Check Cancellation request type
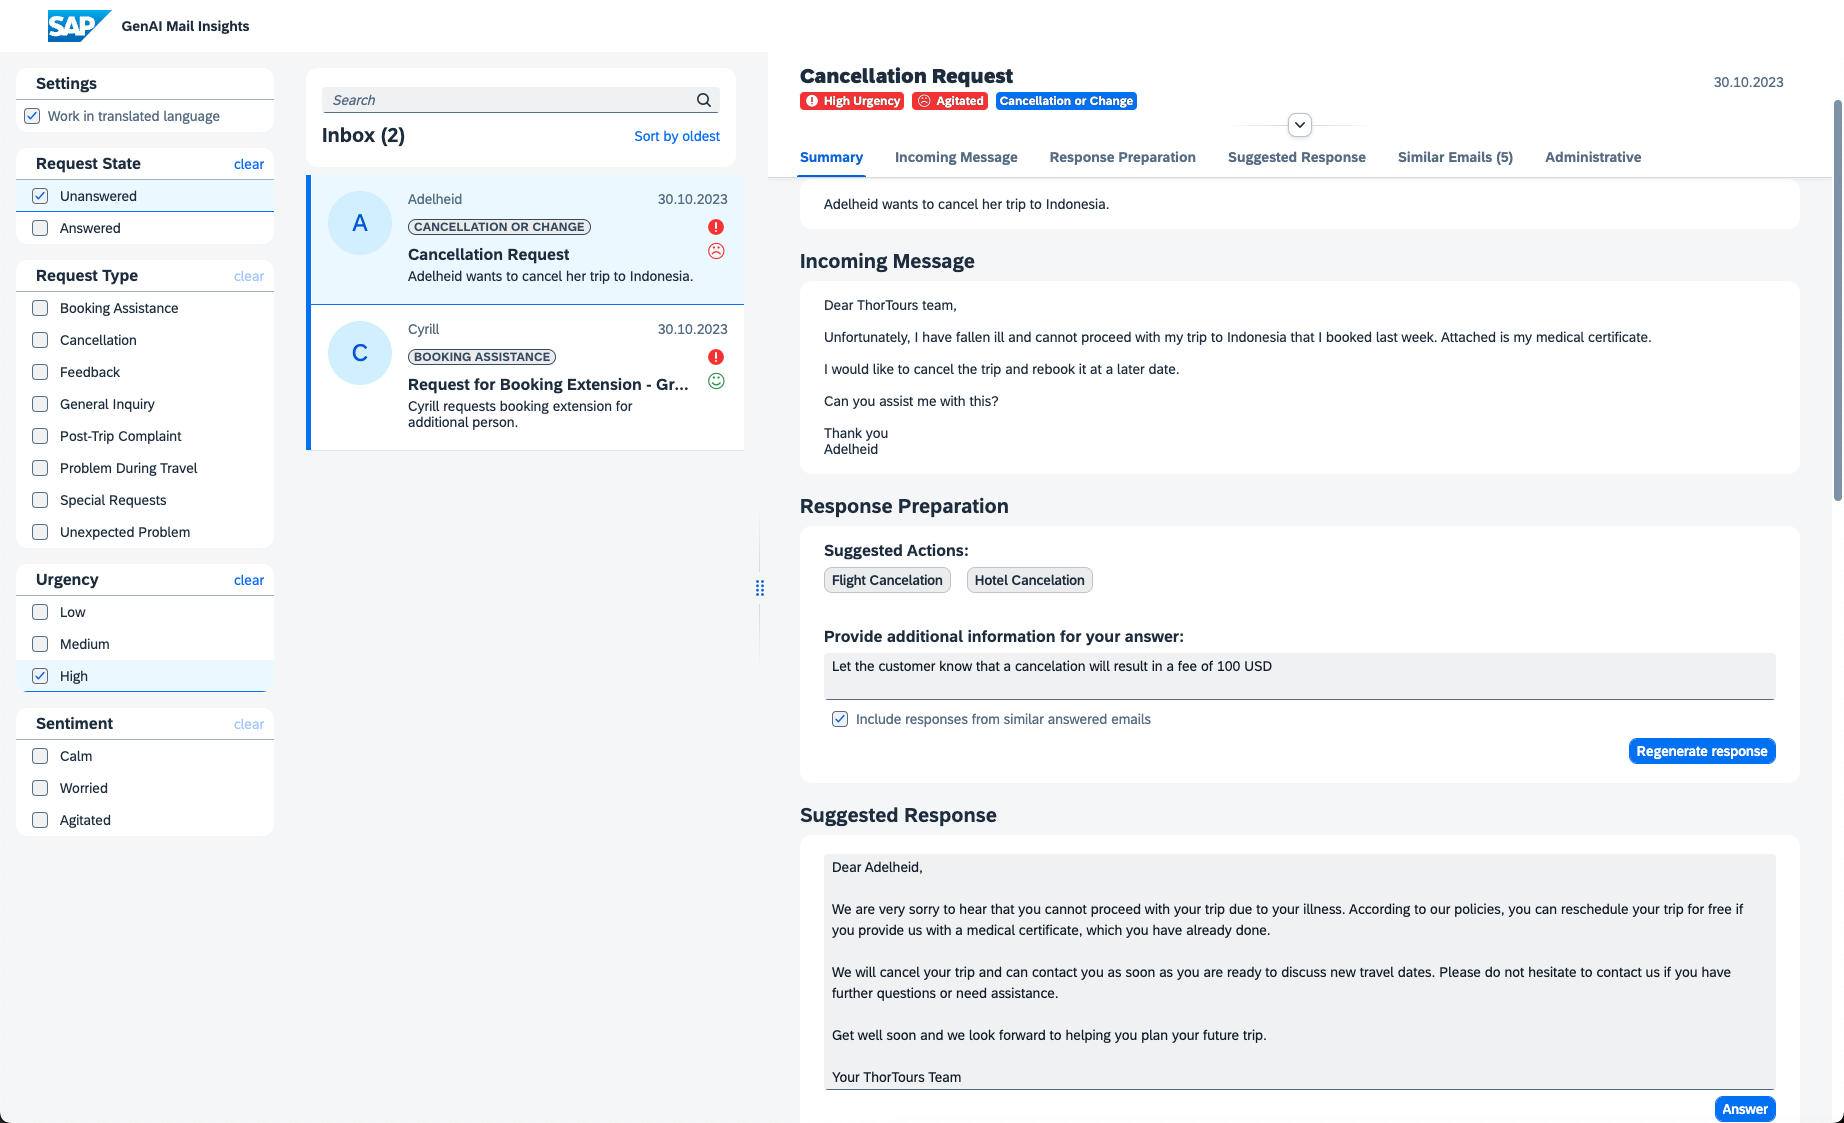 (x=40, y=340)
